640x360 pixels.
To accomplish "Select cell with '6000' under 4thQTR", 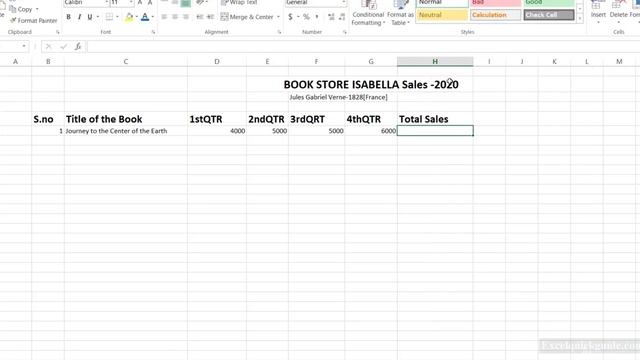I will [371, 131].
